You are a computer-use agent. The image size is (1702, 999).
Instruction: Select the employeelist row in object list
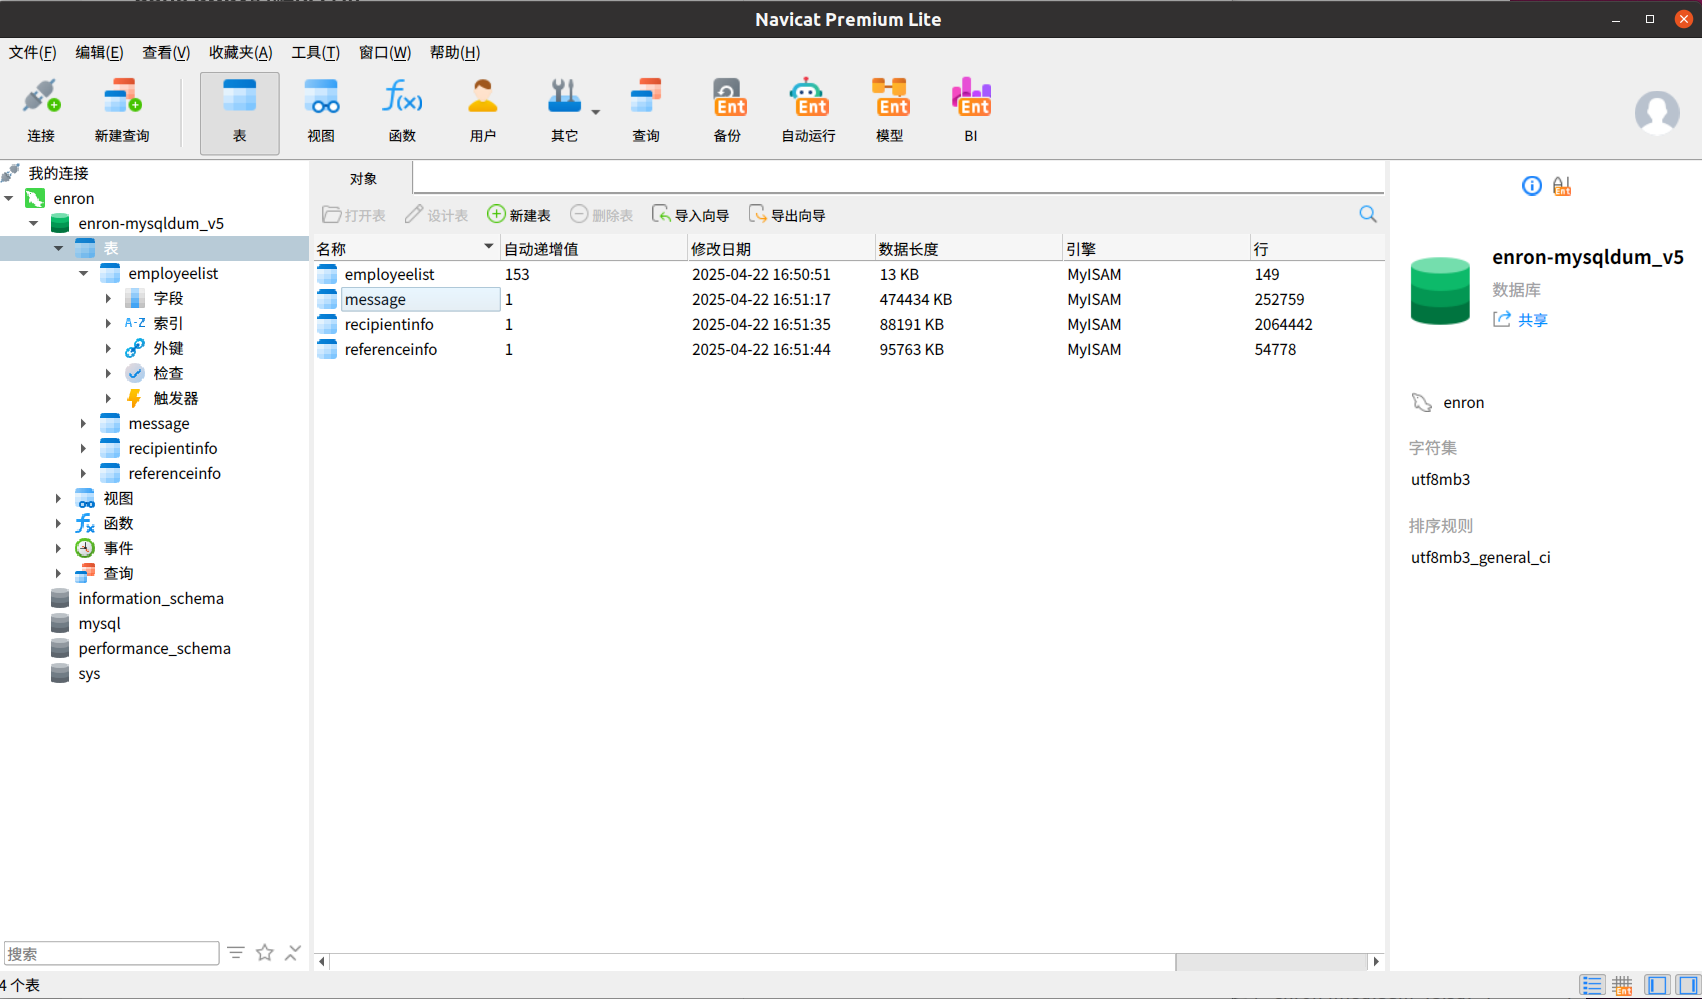coord(849,274)
